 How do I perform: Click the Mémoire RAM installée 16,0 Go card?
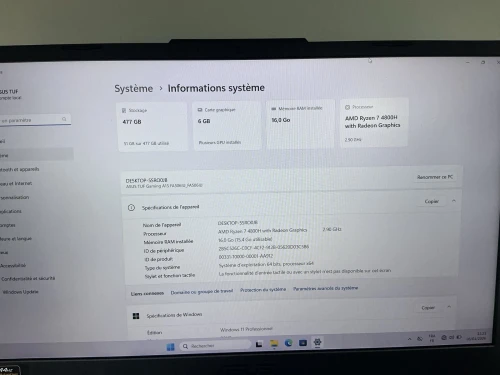click(x=300, y=124)
